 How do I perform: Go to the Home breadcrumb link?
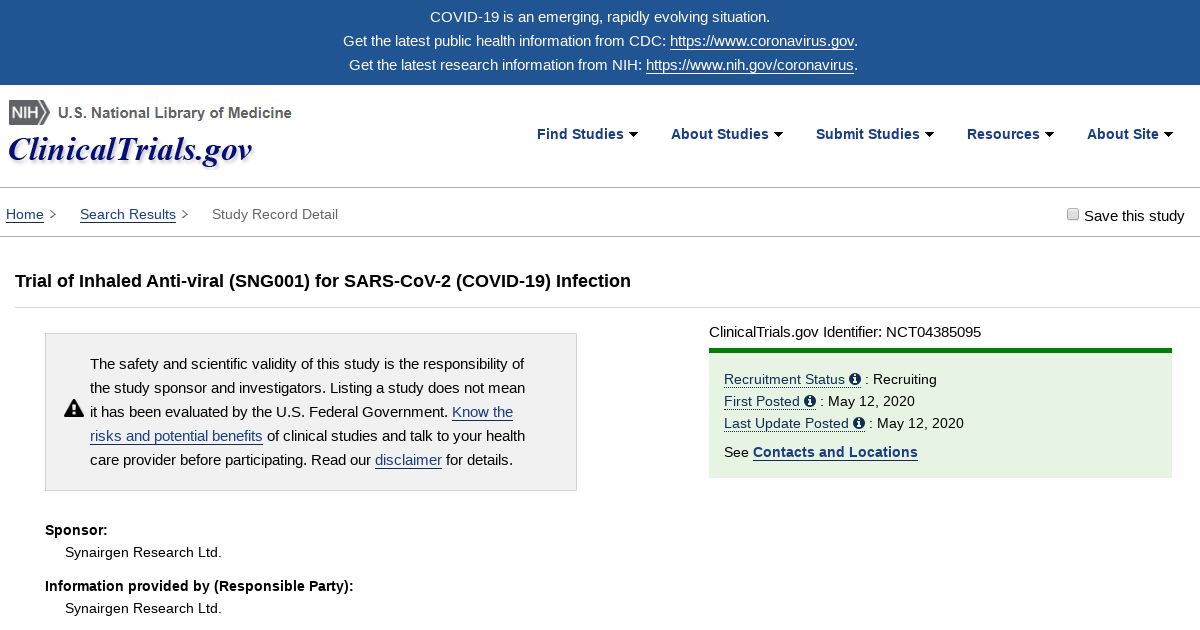25,214
